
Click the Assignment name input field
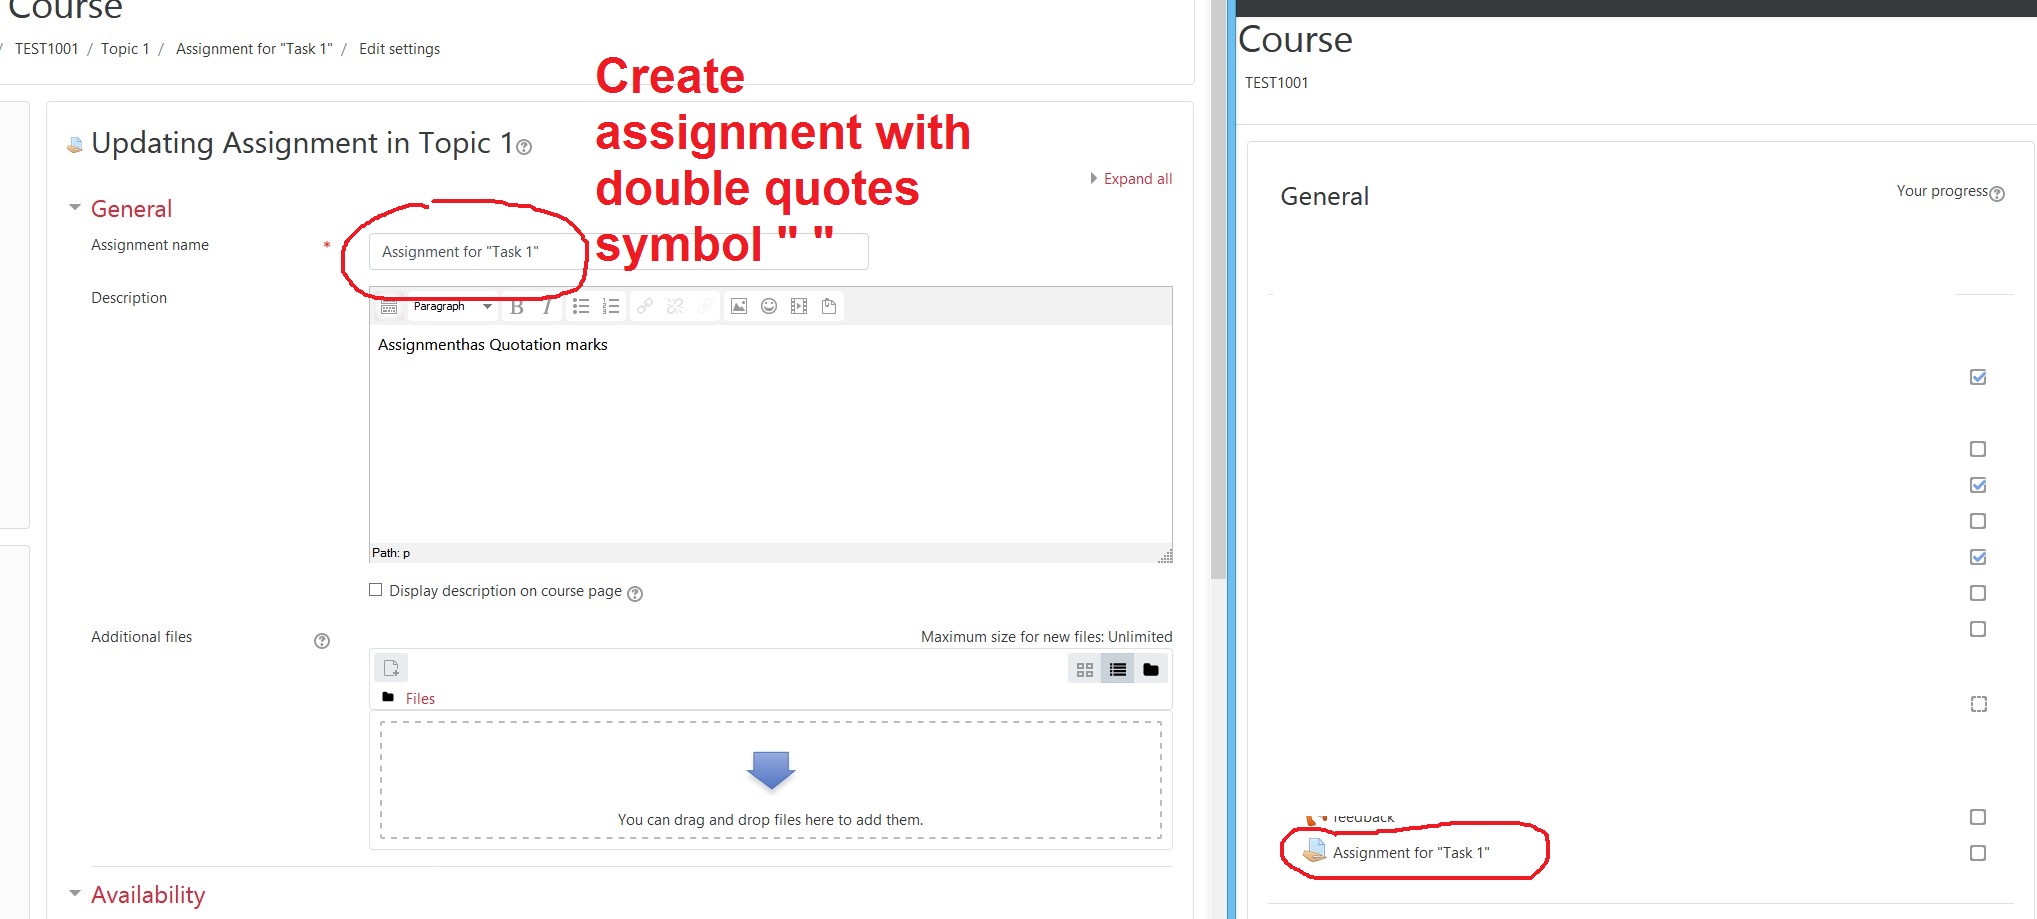(x=618, y=251)
